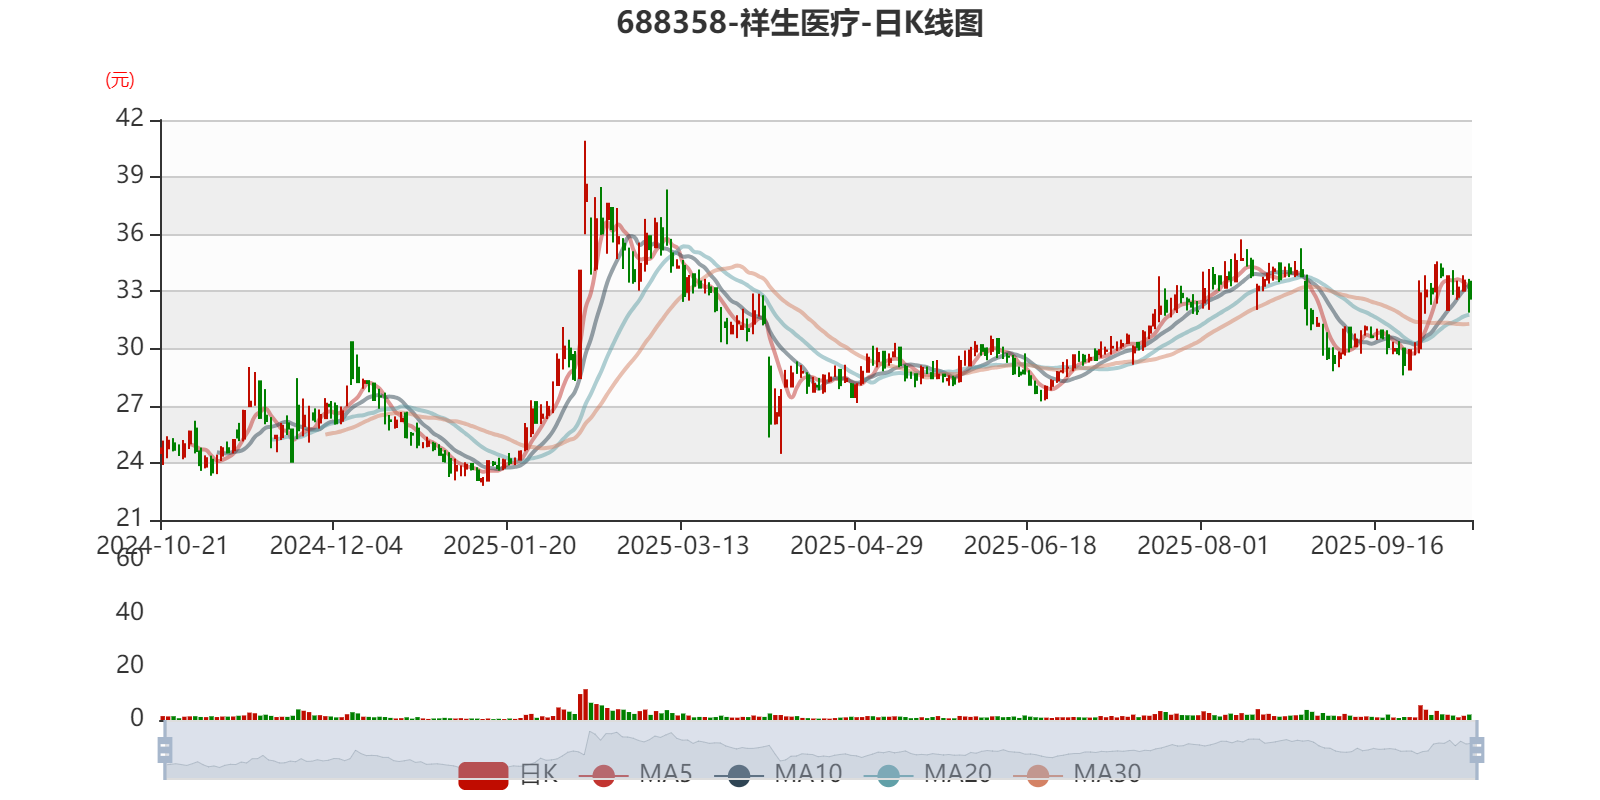The image size is (1600, 800).
Task: Click the 30 price axis label
Action: [130, 347]
